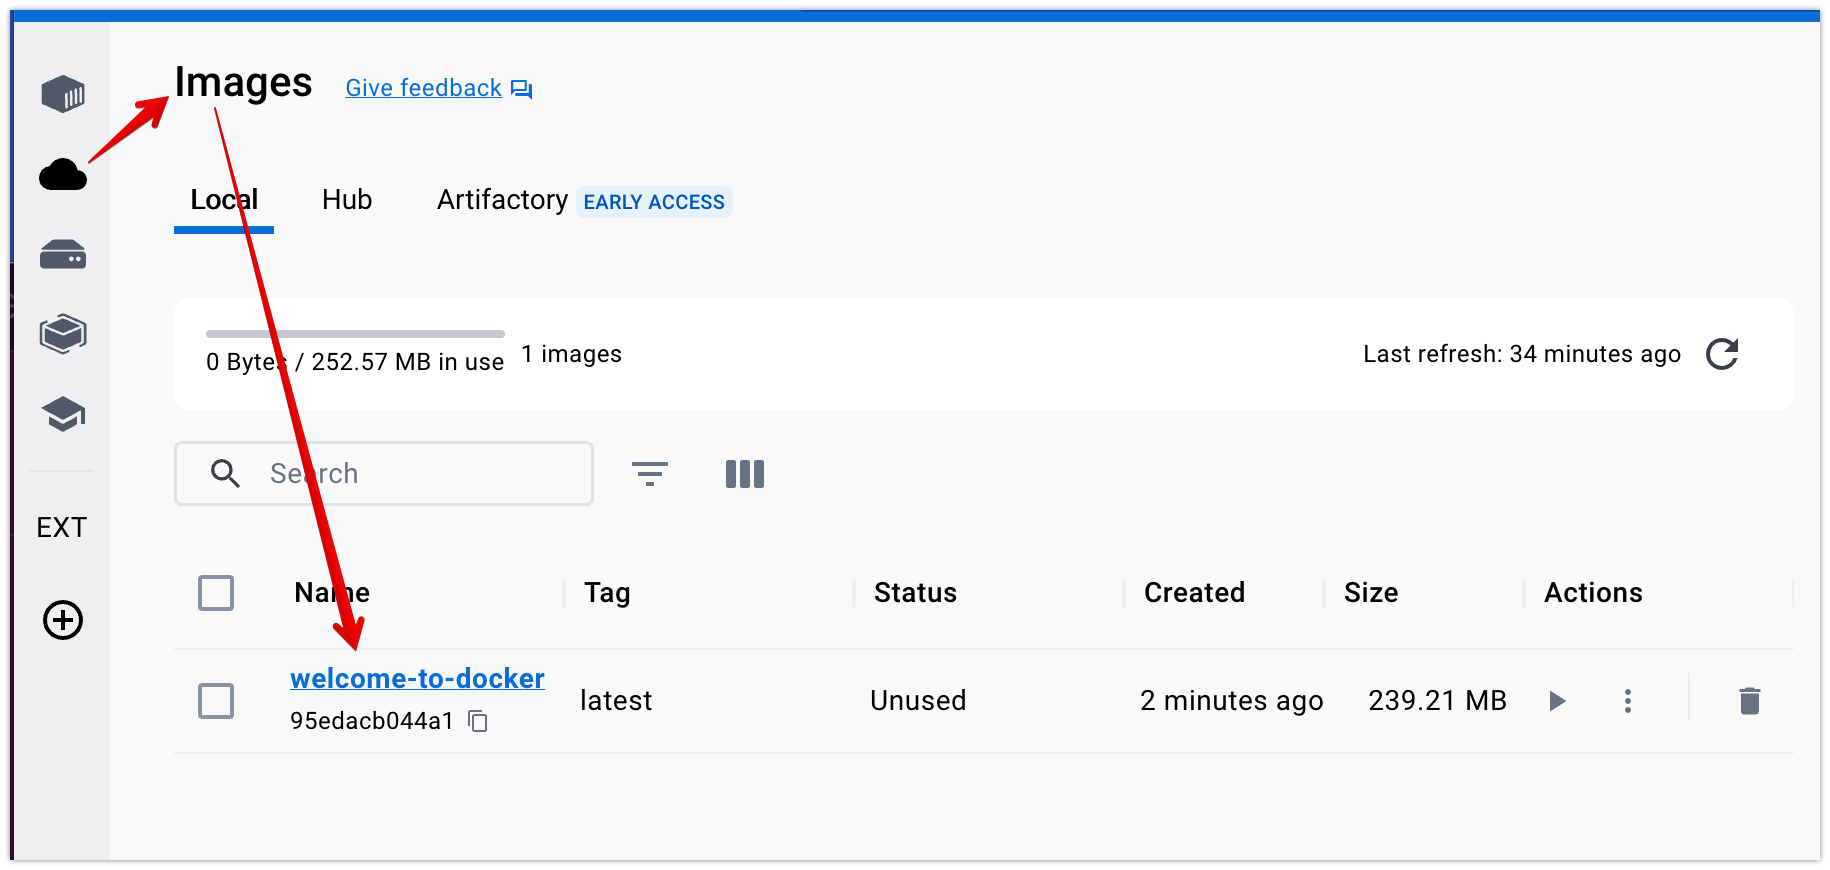Open the column display options
The height and width of the screenshot is (870, 1830).
click(745, 474)
